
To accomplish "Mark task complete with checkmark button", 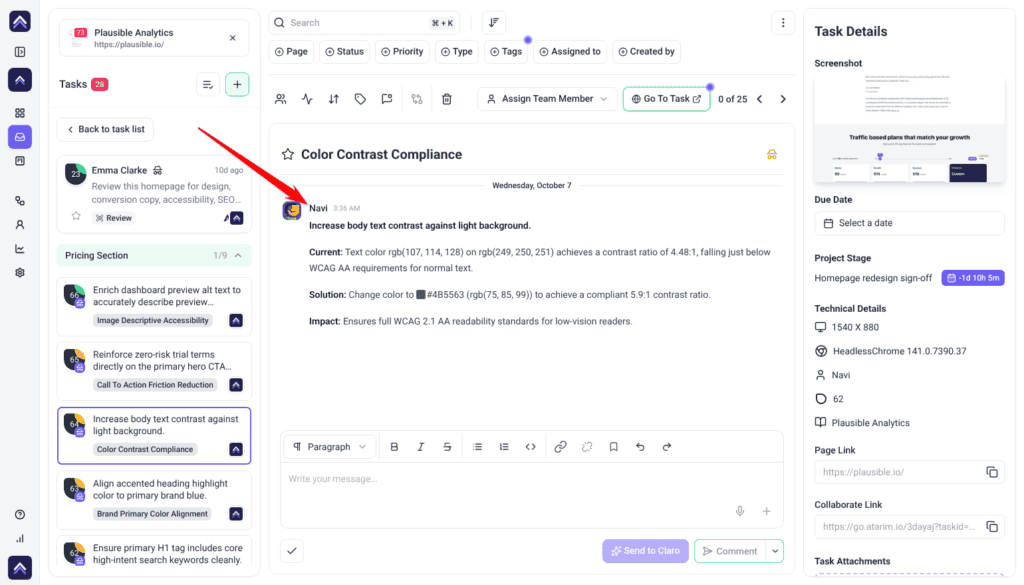I will tap(292, 551).
